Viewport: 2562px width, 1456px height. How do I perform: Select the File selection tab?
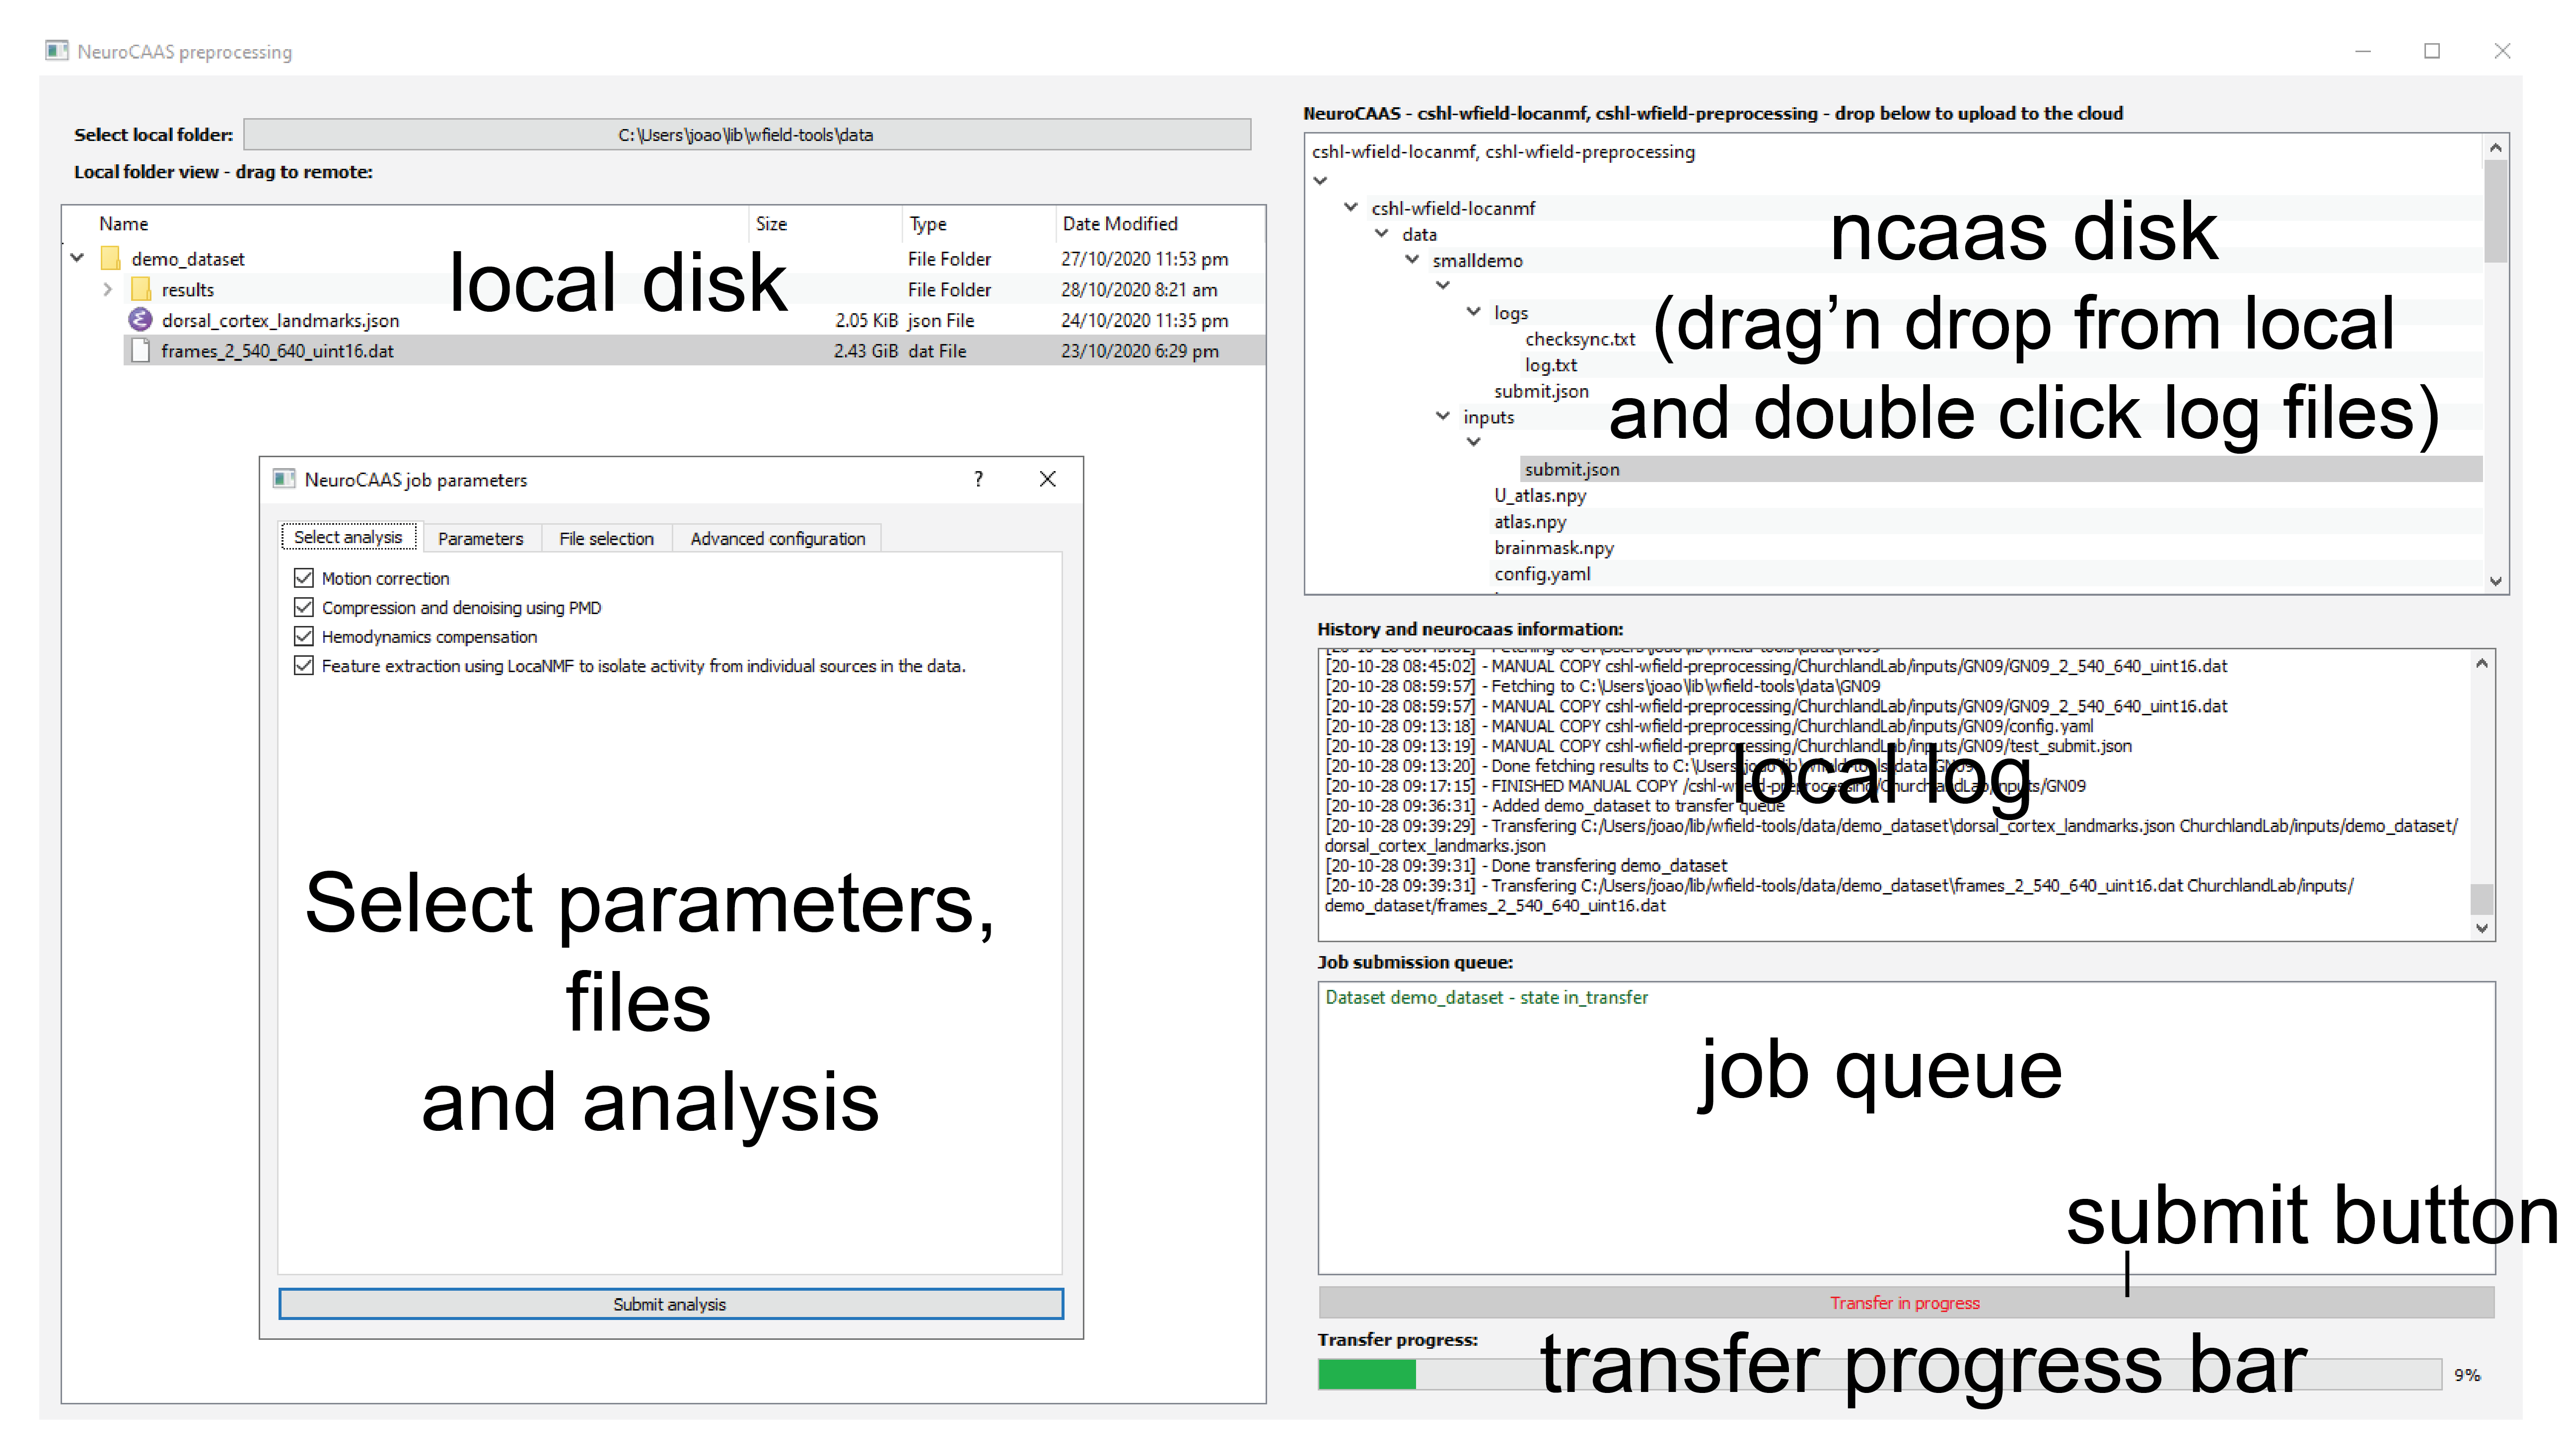(x=605, y=538)
